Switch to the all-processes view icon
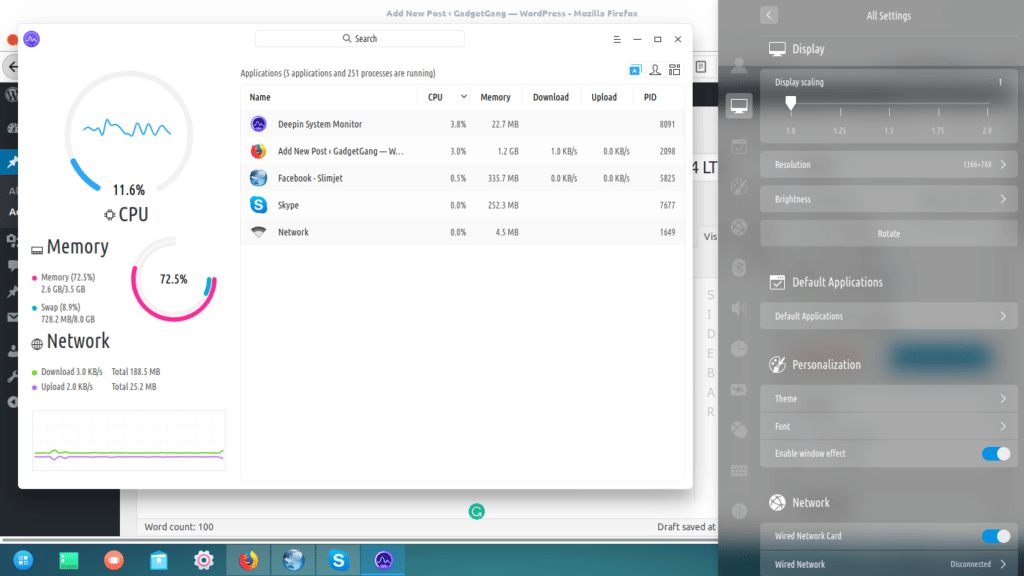This screenshot has height=576, width=1024. tap(674, 69)
